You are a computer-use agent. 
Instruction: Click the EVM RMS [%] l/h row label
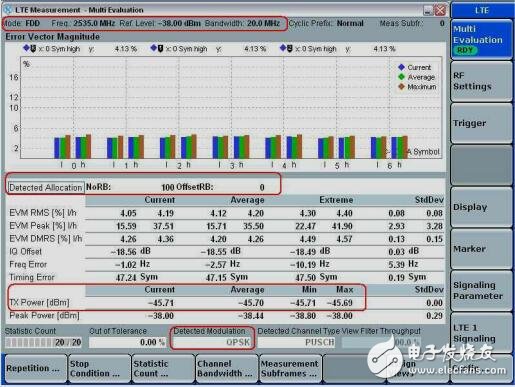pos(43,213)
